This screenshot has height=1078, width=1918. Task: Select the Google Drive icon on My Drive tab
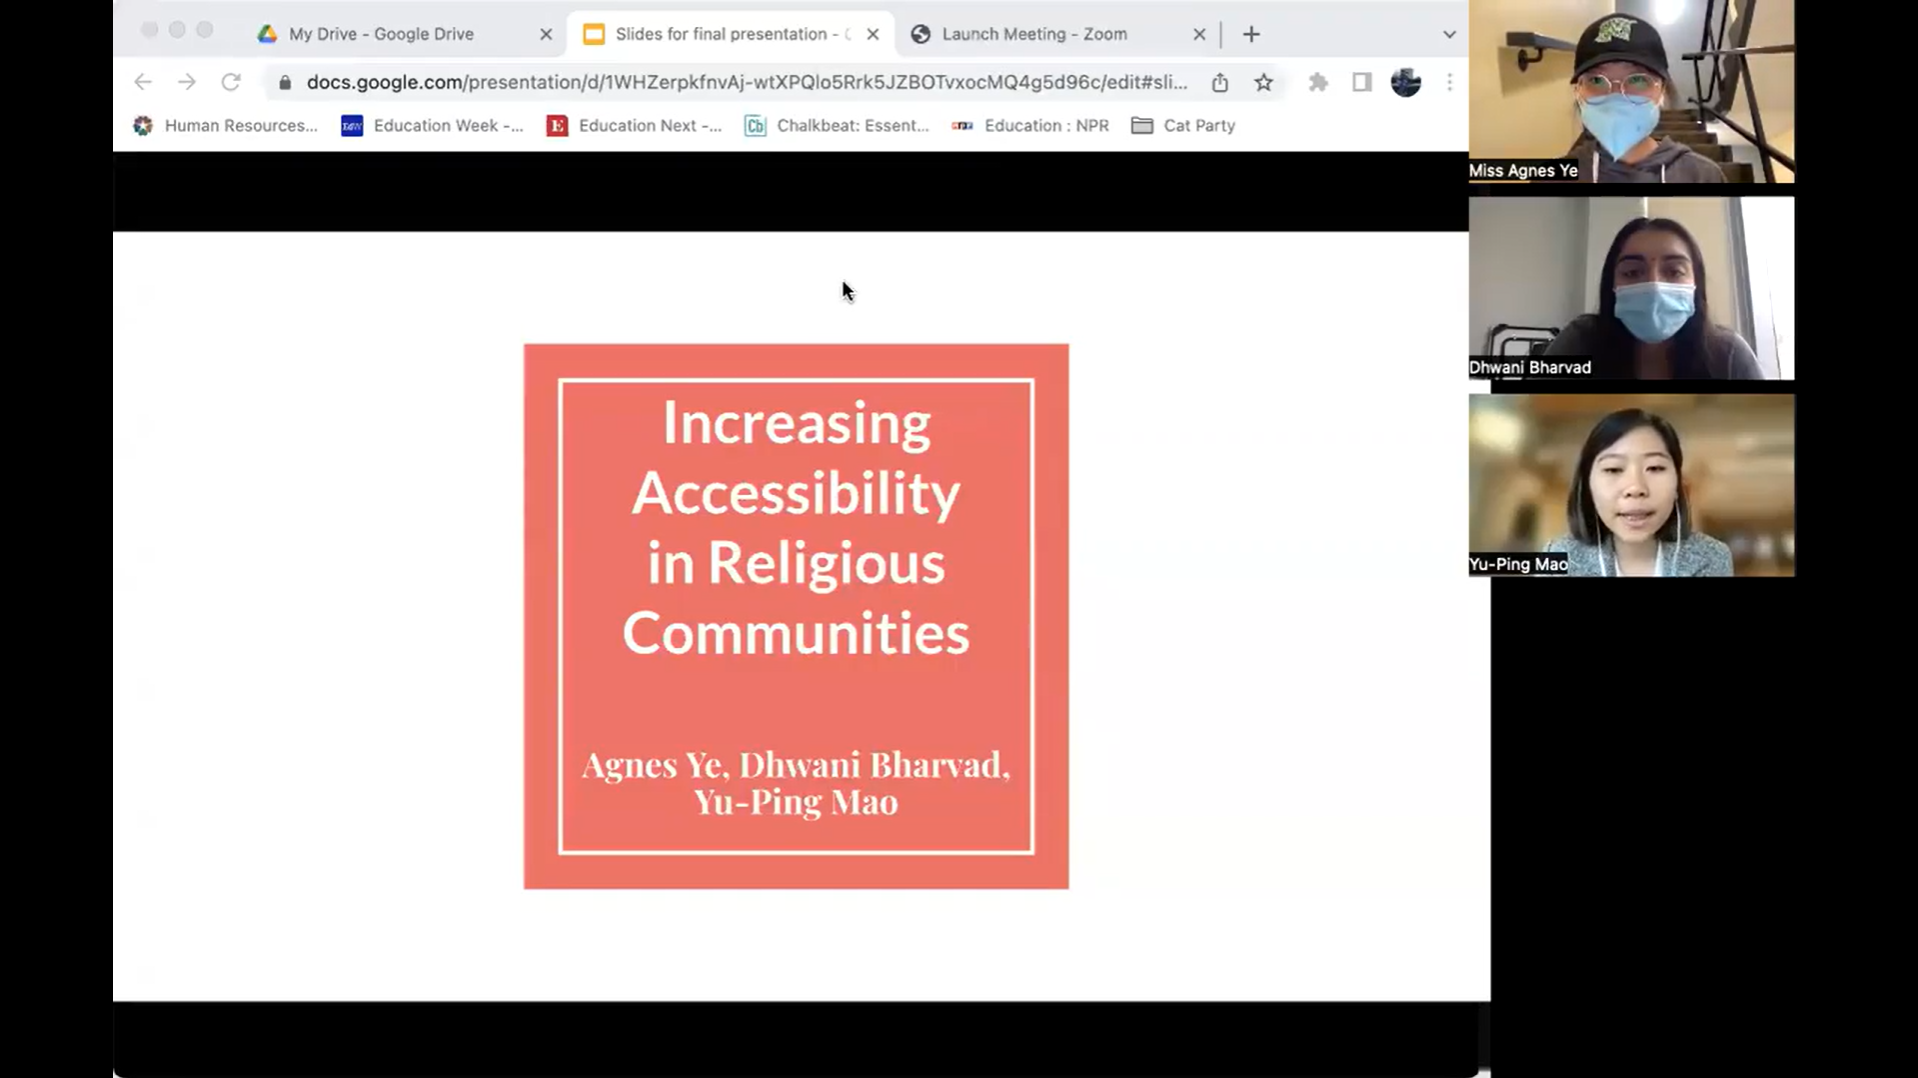pos(267,33)
